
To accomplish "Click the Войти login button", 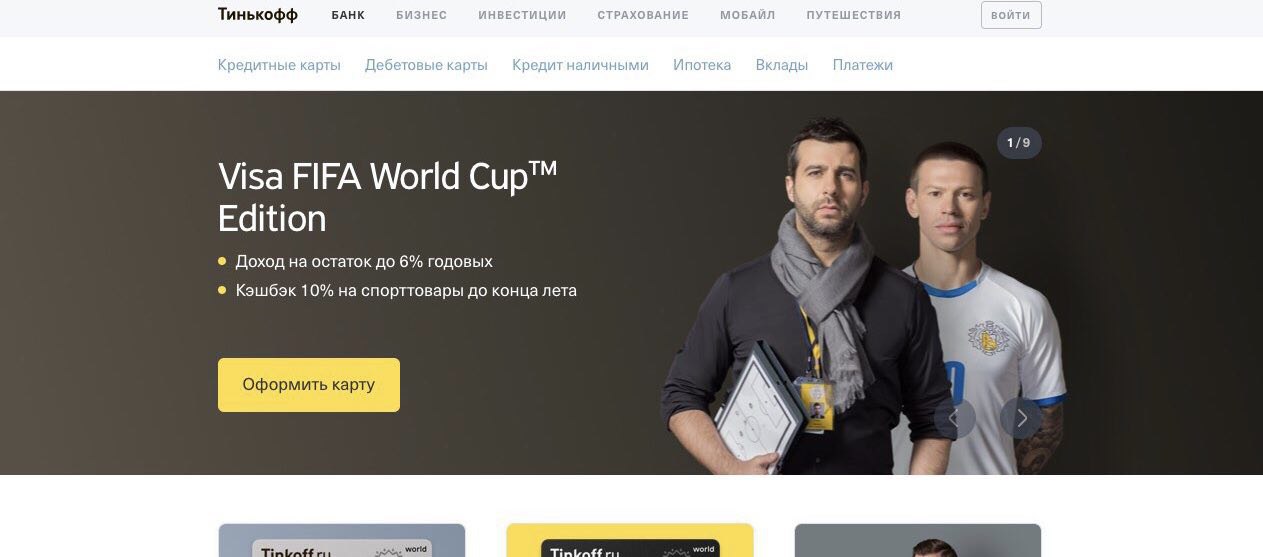I will coord(1011,15).
